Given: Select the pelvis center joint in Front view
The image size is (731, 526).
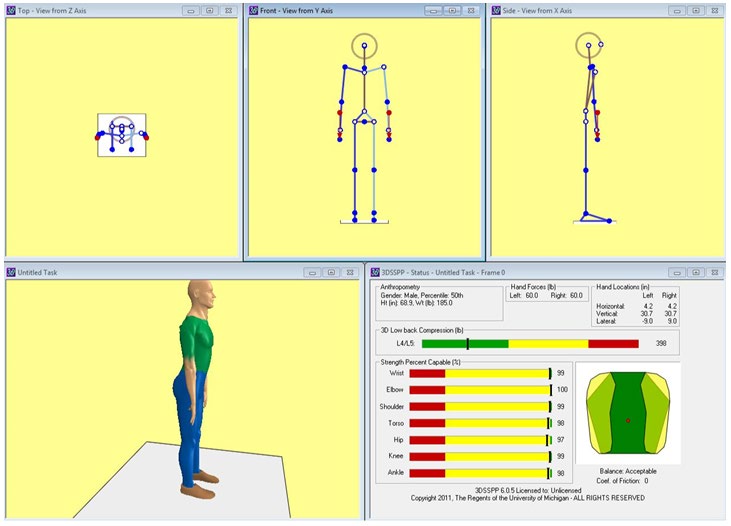Looking at the screenshot, I should tap(364, 121).
